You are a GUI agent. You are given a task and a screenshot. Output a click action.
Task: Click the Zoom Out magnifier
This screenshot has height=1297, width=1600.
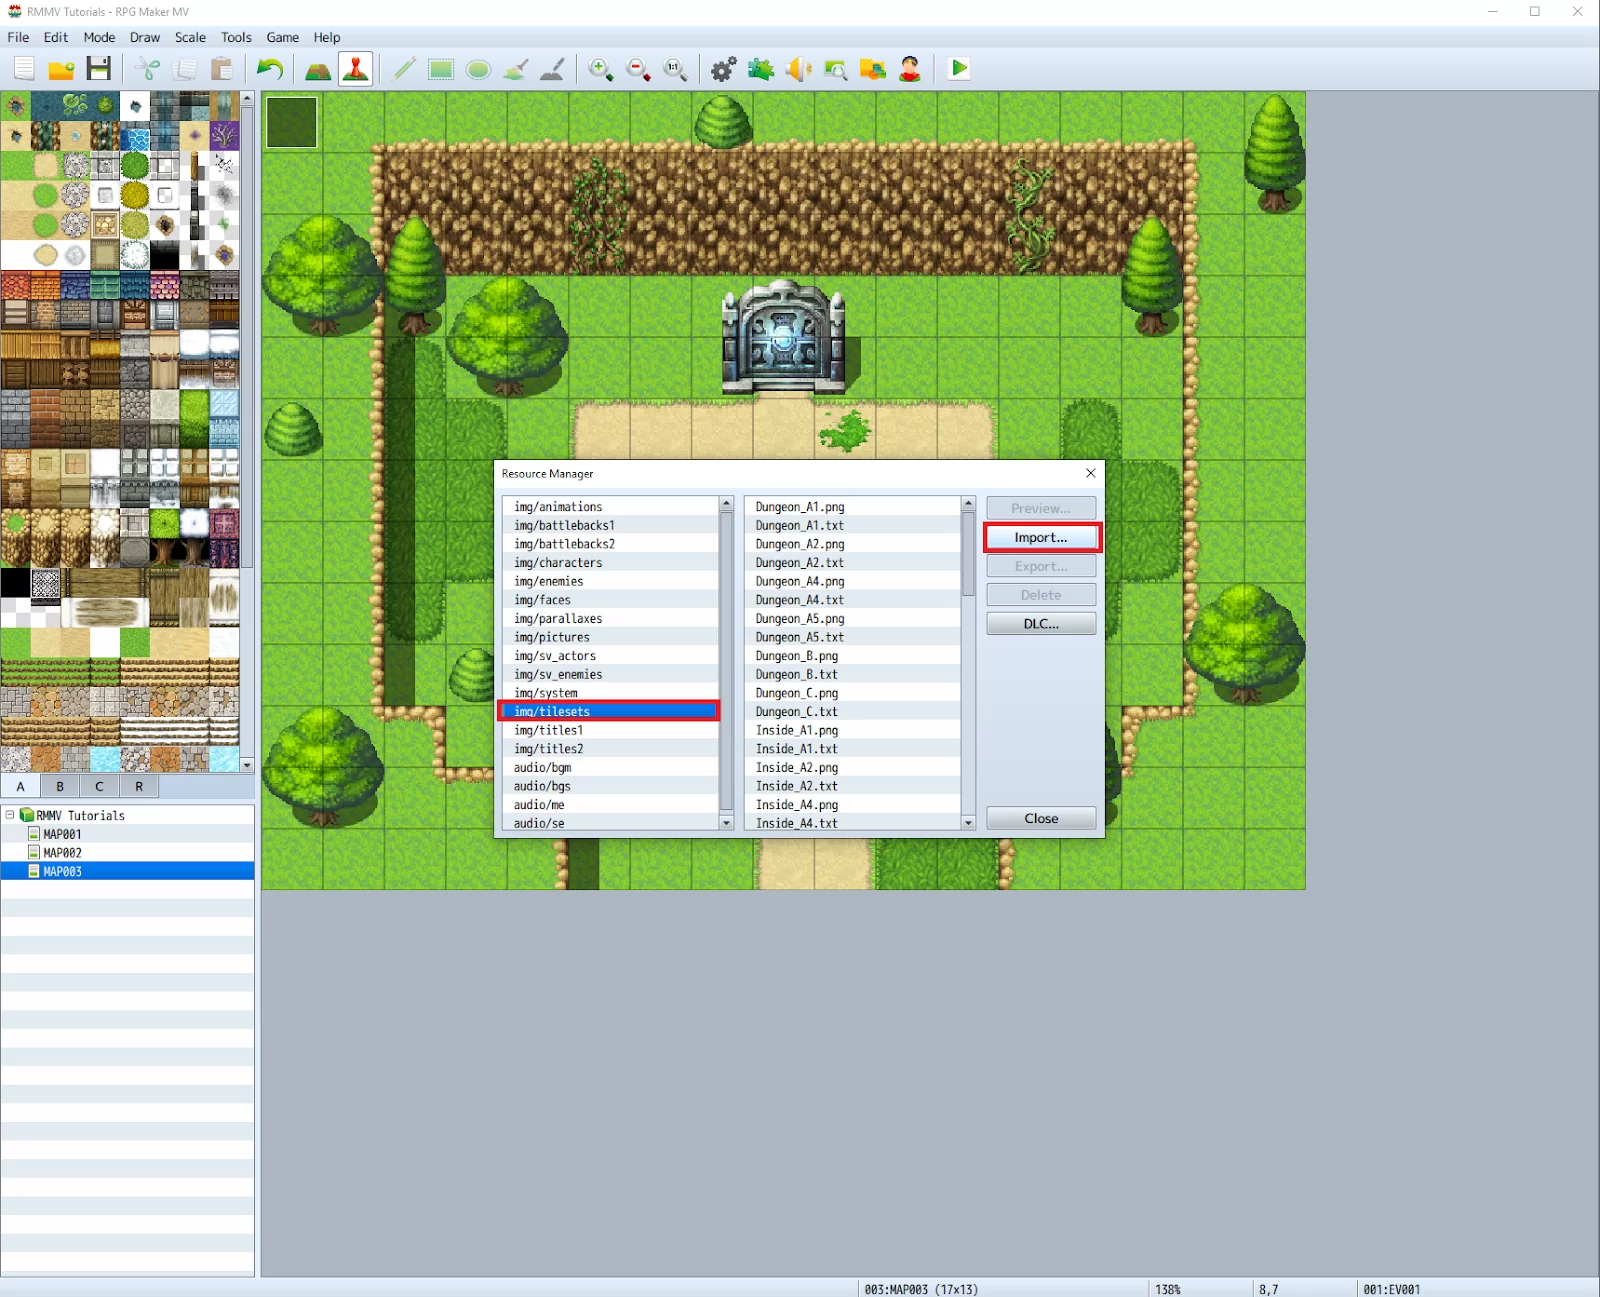click(638, 69)
